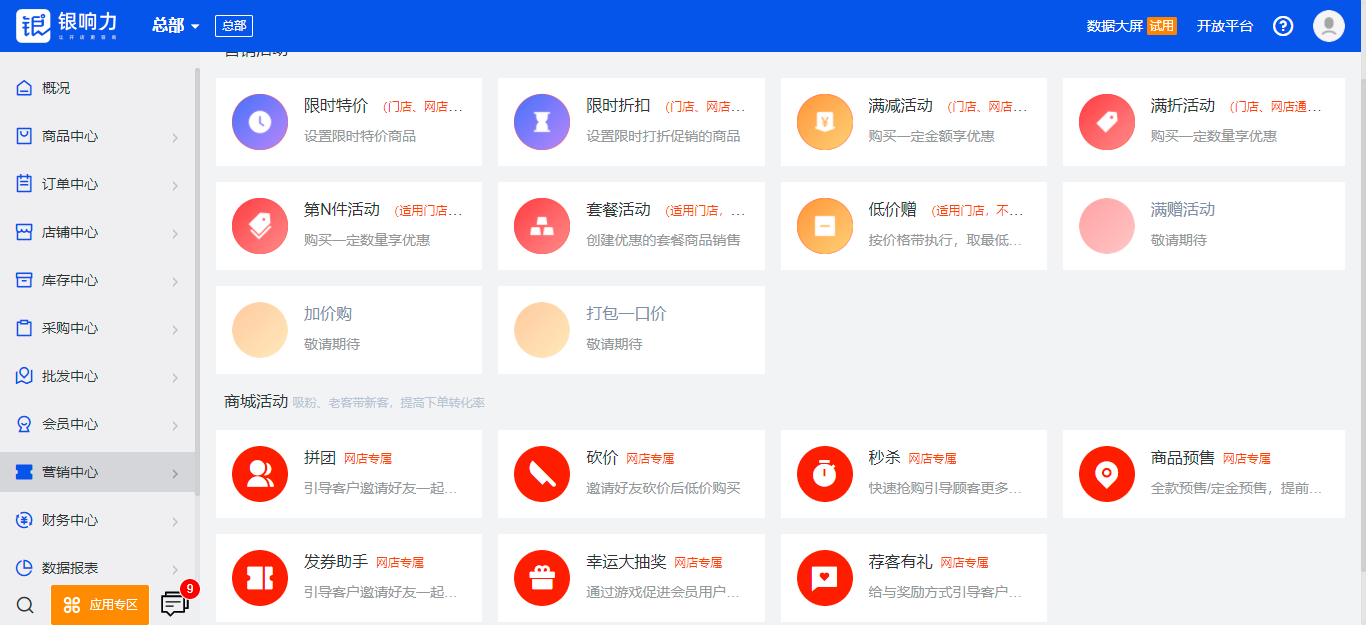Open the user avatar in top bar
The height and width of the screenshot is (625, 1366).
click(x=1328, y=26)
